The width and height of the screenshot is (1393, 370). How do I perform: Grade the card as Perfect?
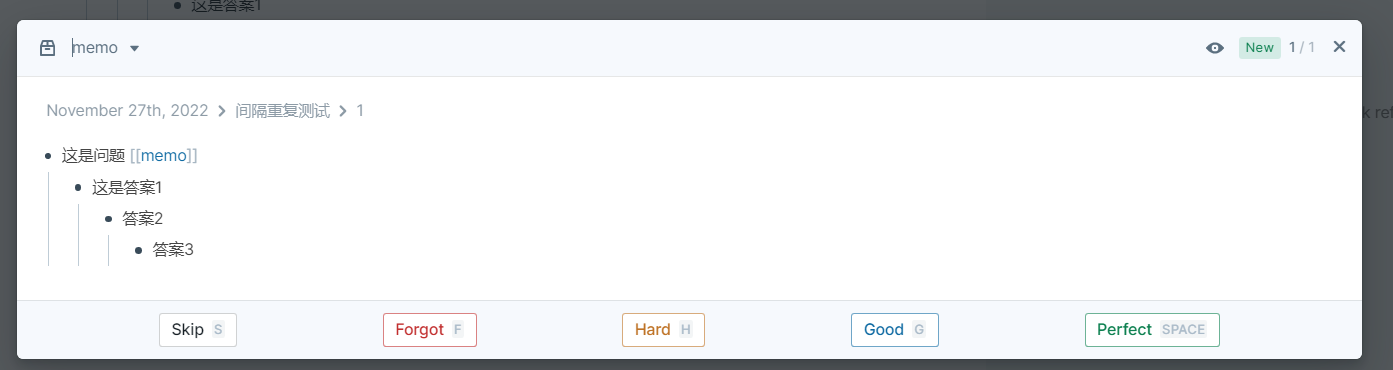click(x=1152, y=330)
